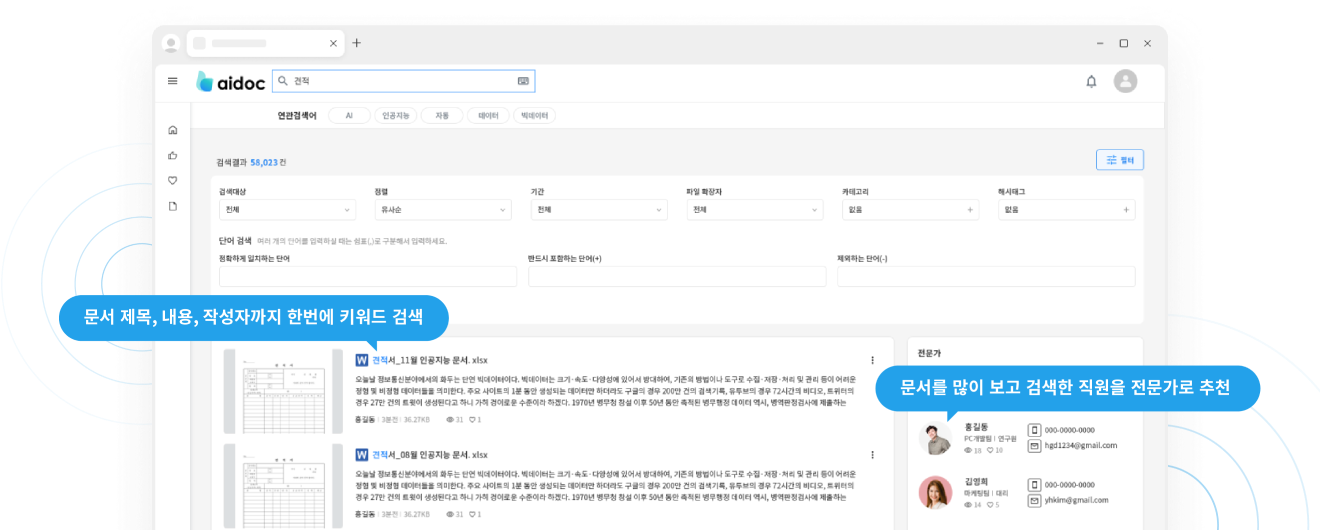The height and width of the screenshot is (530, 1320).
Task: Click the view count eye on 견적서_08월 result
Action: 449,514
